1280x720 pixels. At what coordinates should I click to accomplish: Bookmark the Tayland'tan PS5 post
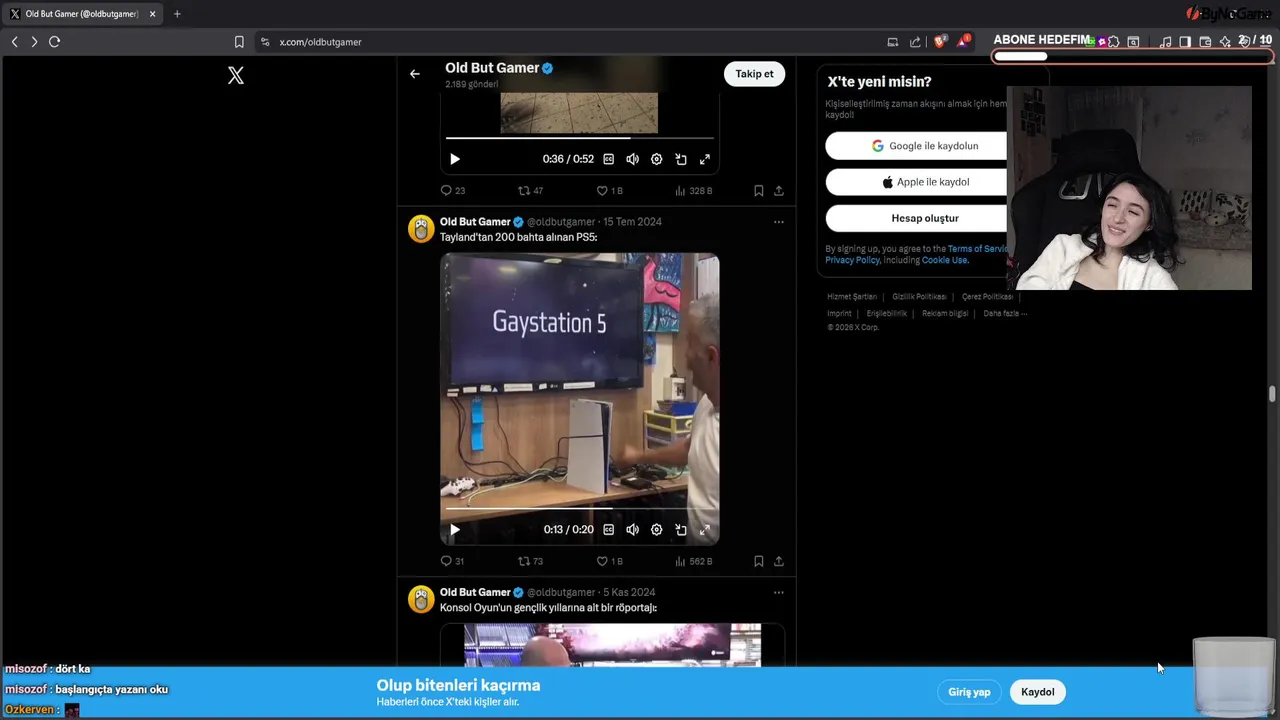[759, 561]
